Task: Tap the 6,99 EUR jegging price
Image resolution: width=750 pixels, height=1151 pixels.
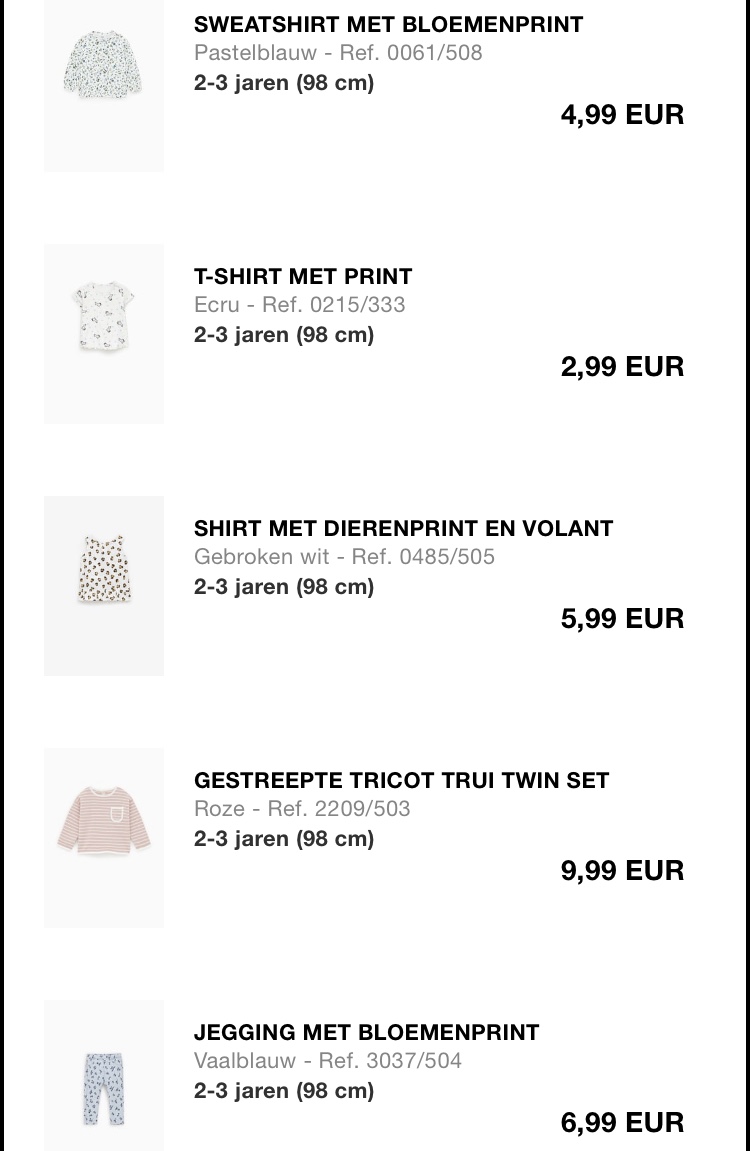Action: click(x=622, y=1122)
